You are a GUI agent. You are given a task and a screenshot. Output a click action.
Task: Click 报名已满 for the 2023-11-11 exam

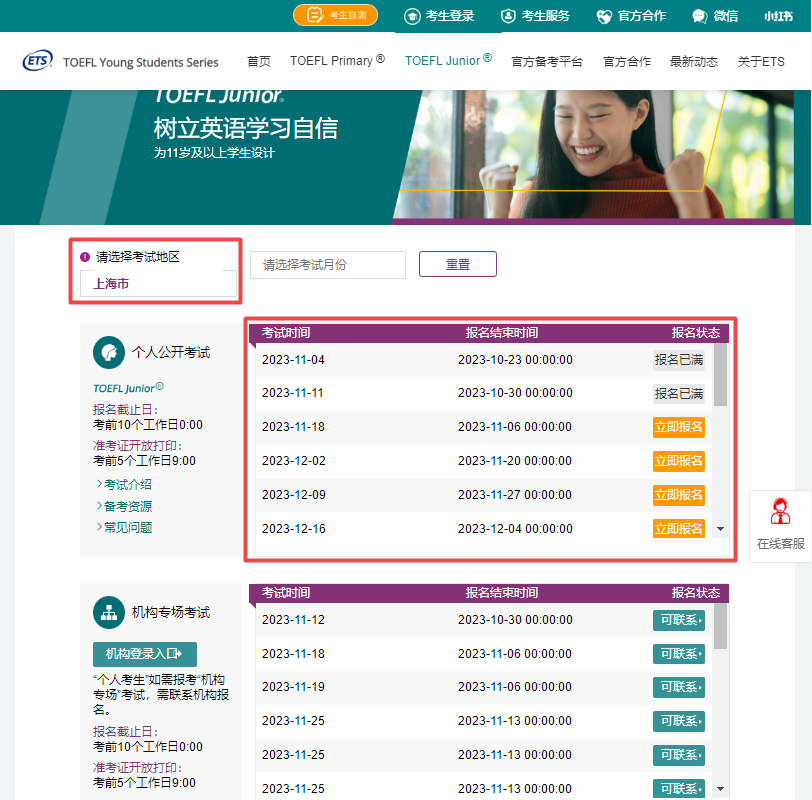click(678, 394)
